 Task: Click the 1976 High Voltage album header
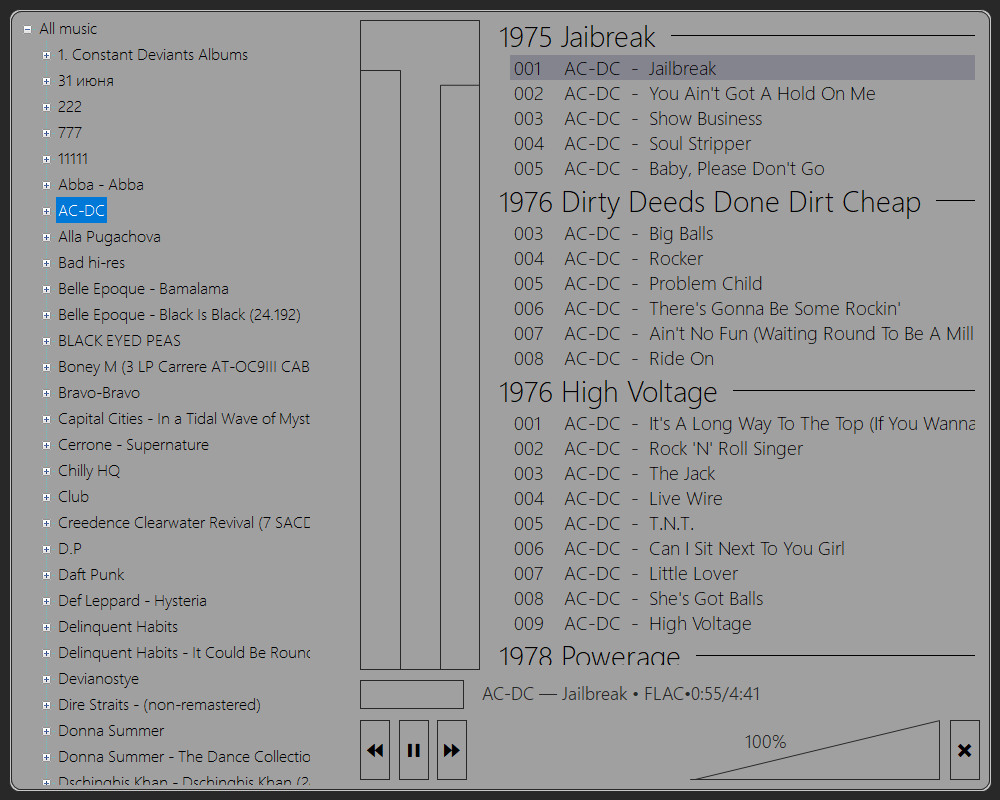[608, 392]
